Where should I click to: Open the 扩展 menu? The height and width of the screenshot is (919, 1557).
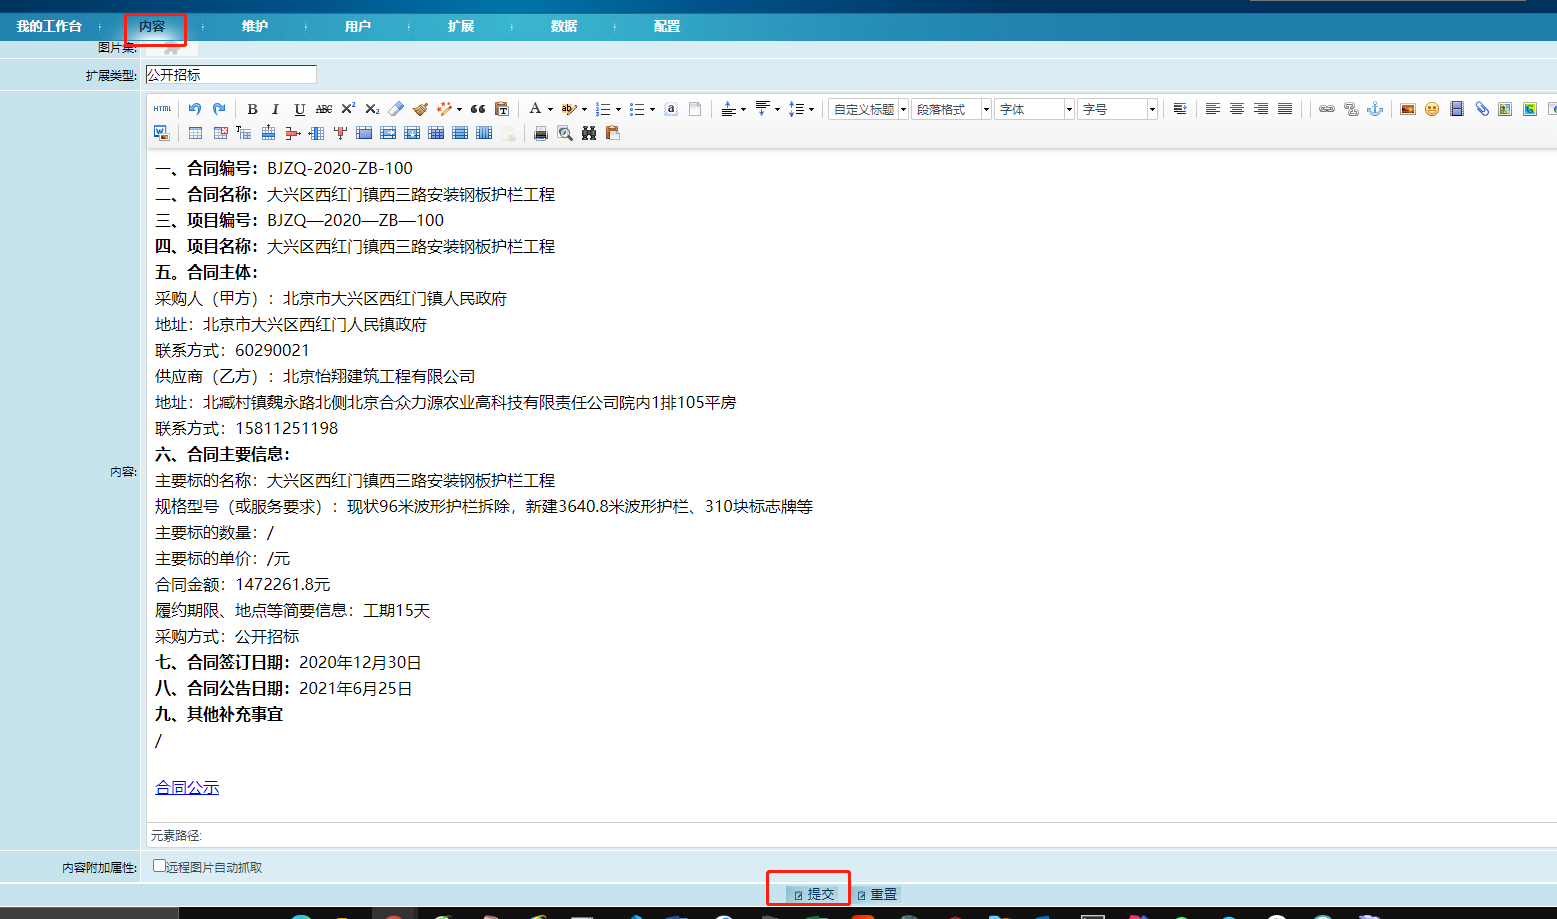click(x=461, y=26)
